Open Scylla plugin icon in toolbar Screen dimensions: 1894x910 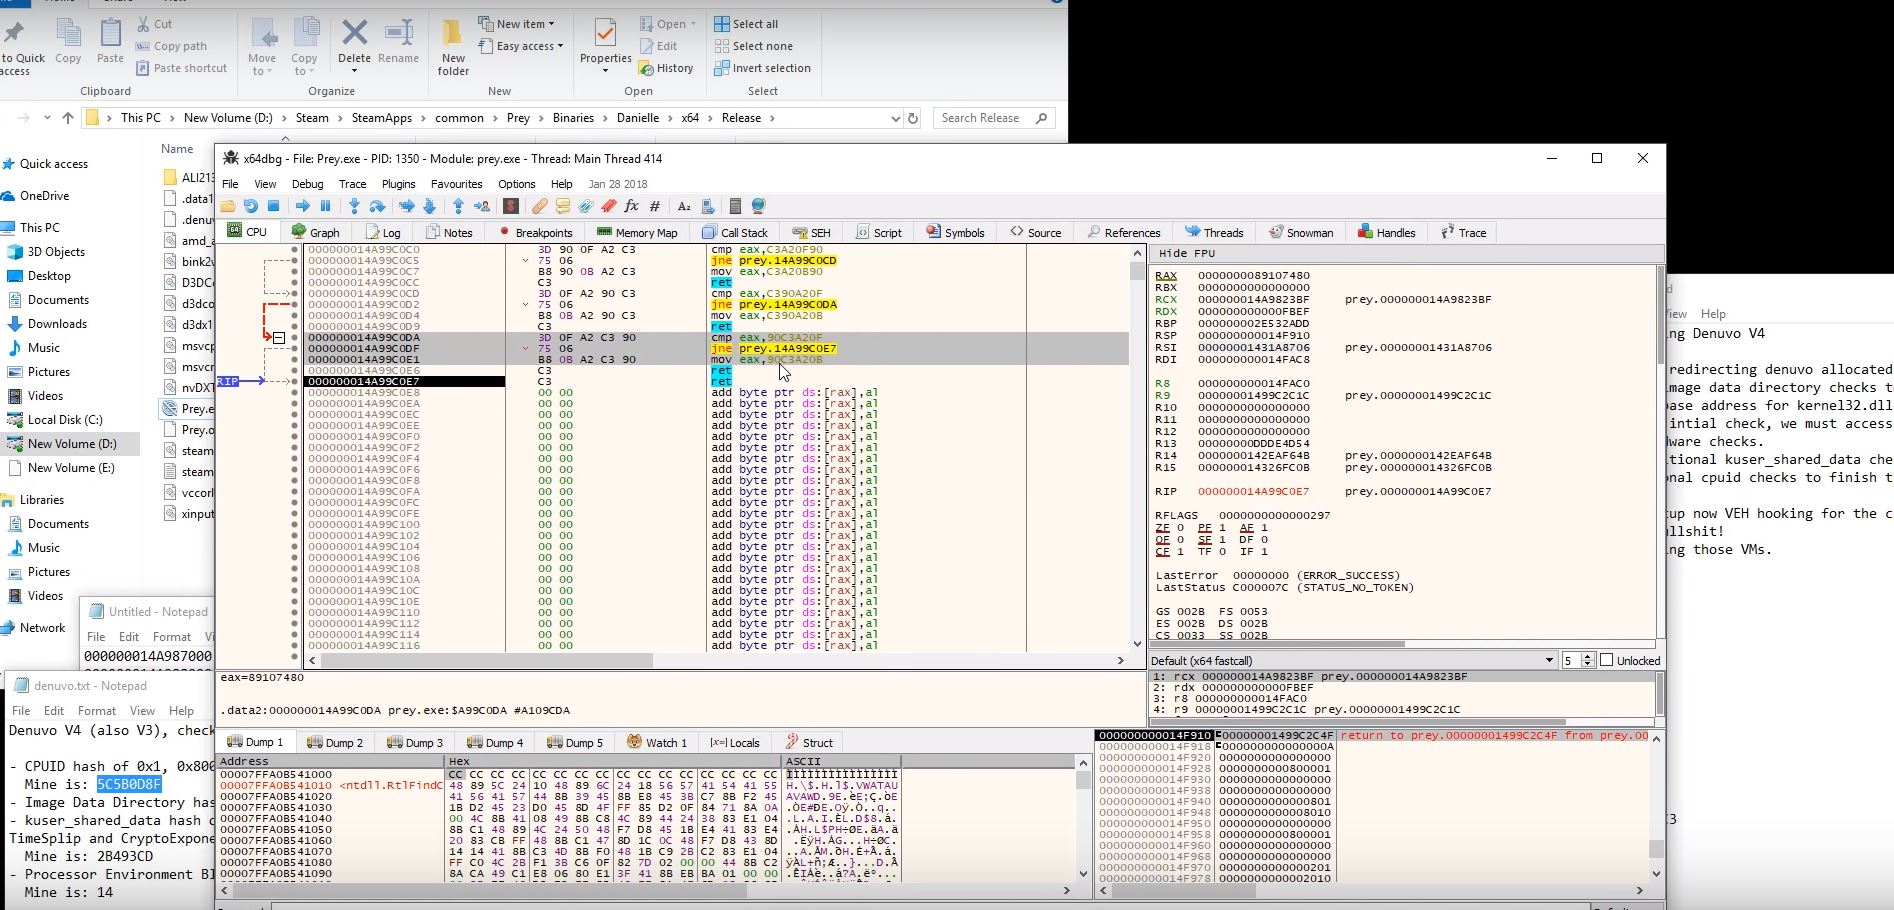coord(511,206)
